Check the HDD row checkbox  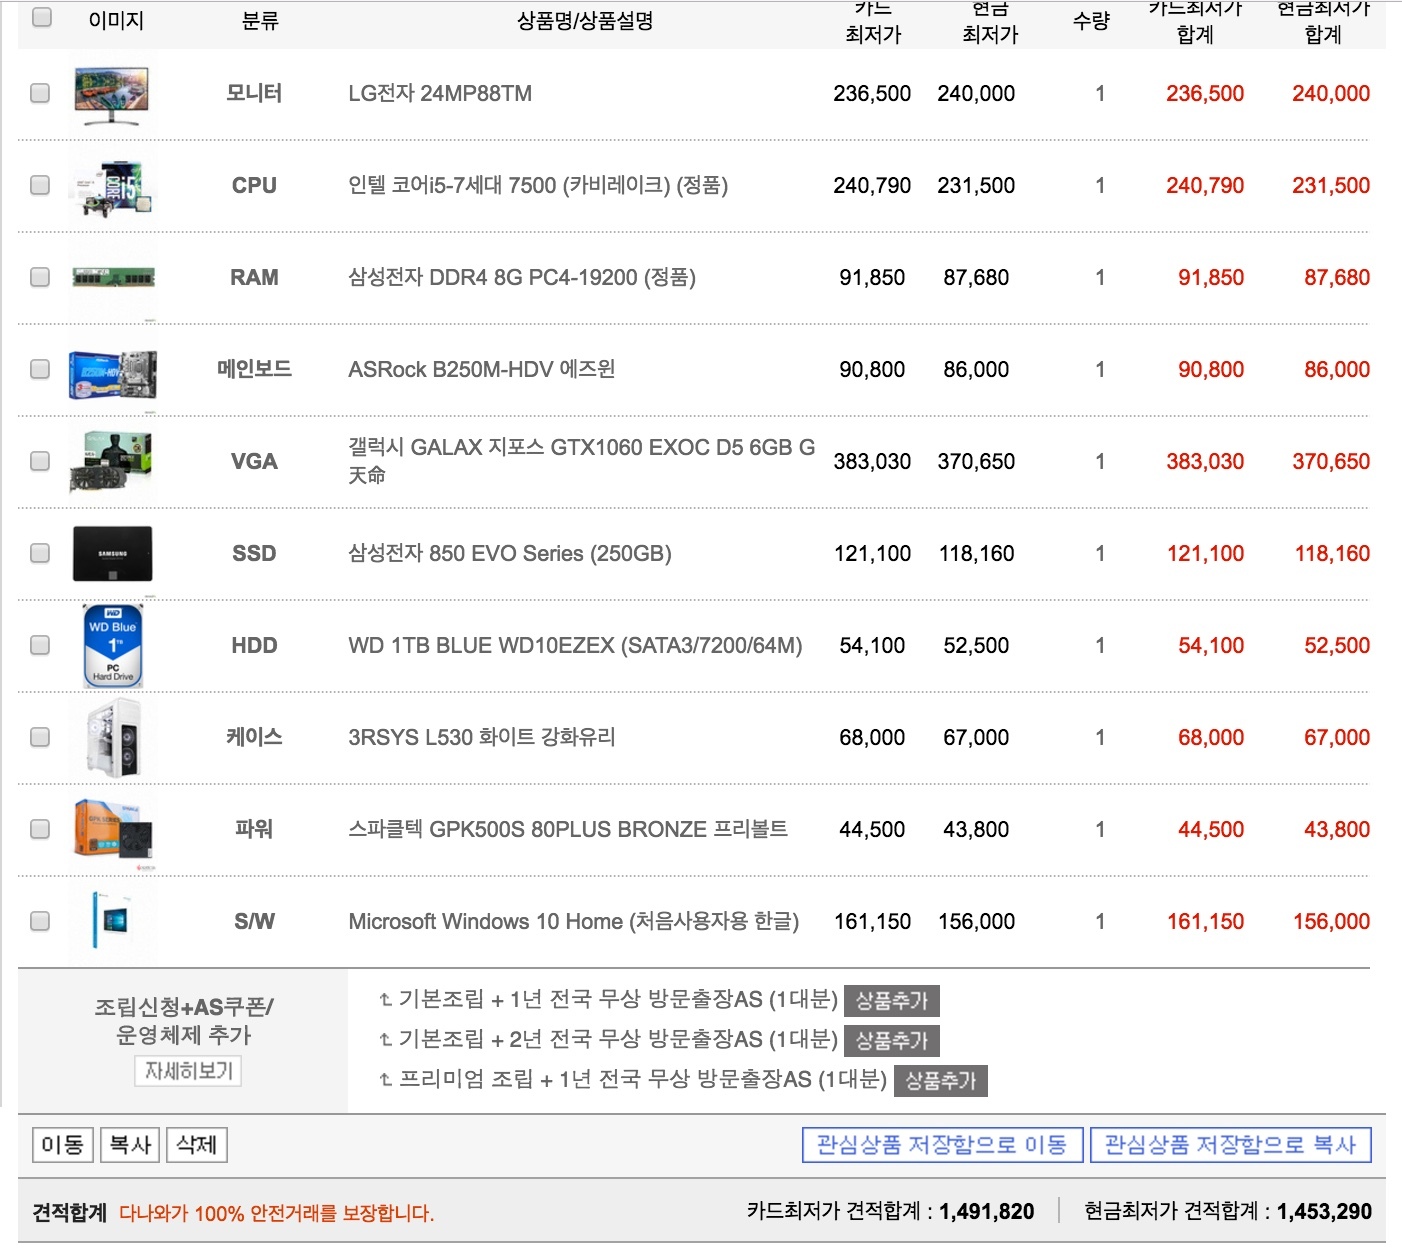40,645
